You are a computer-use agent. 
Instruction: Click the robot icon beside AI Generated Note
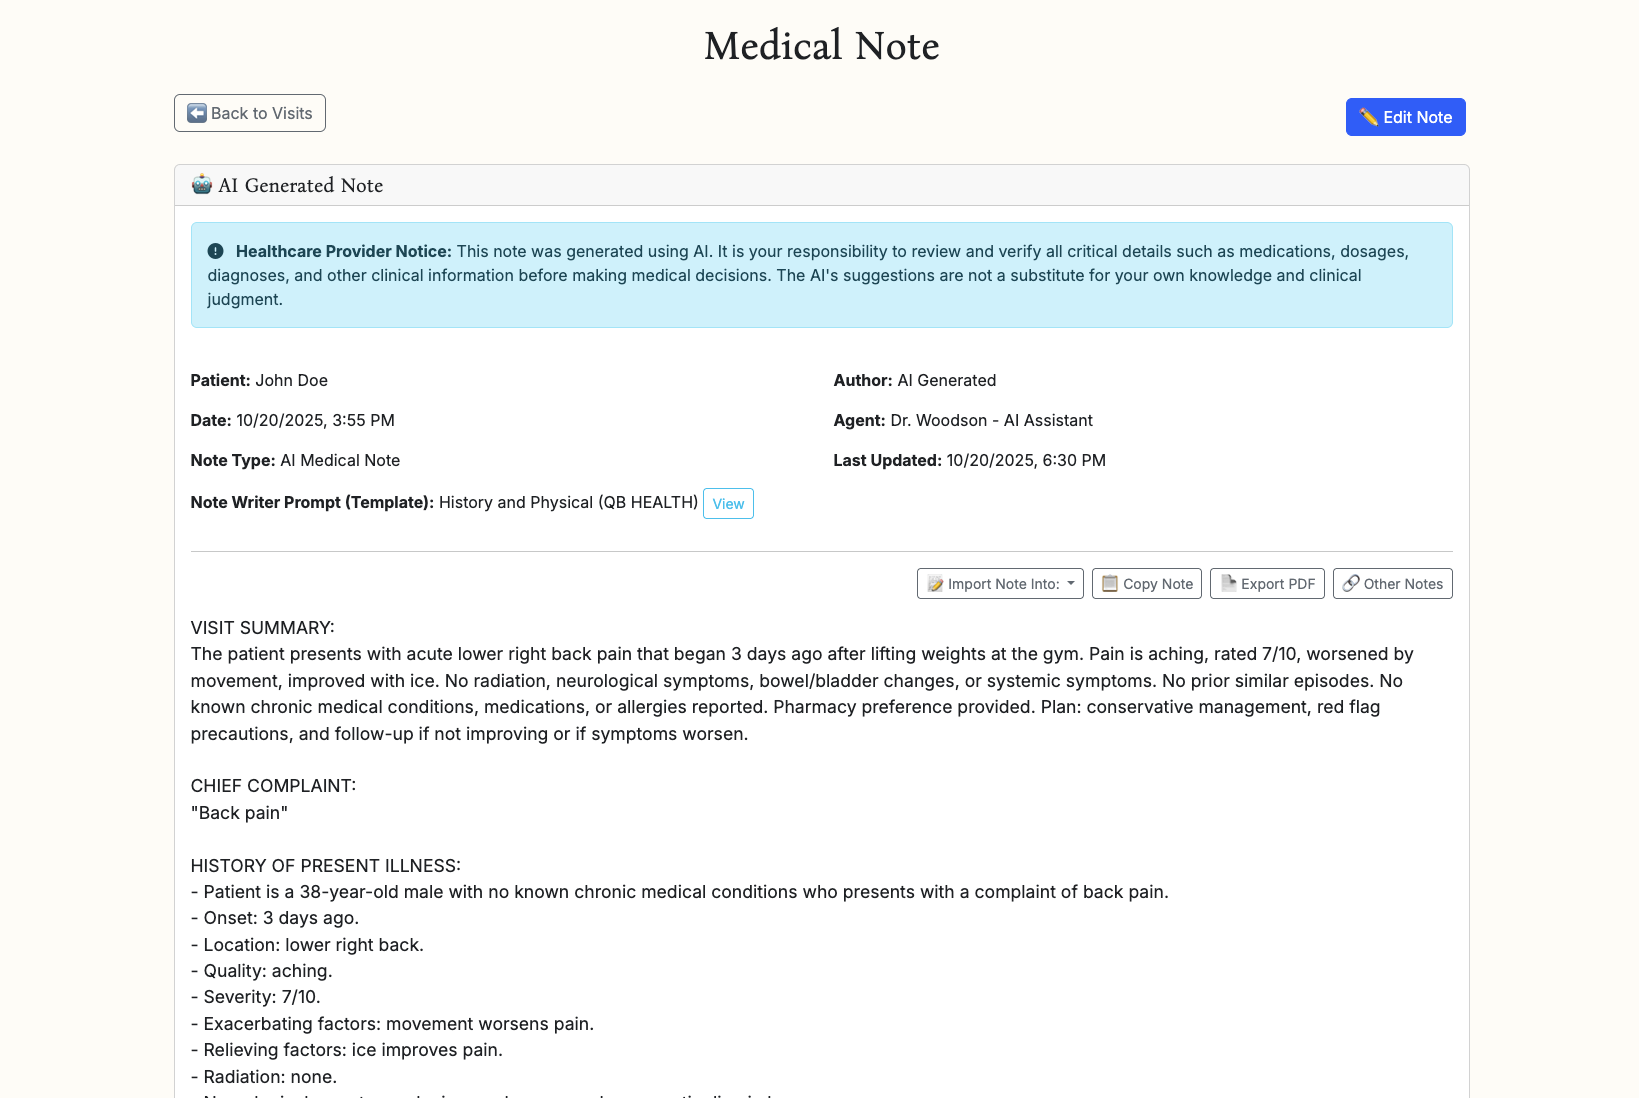[x=201, y=185]
